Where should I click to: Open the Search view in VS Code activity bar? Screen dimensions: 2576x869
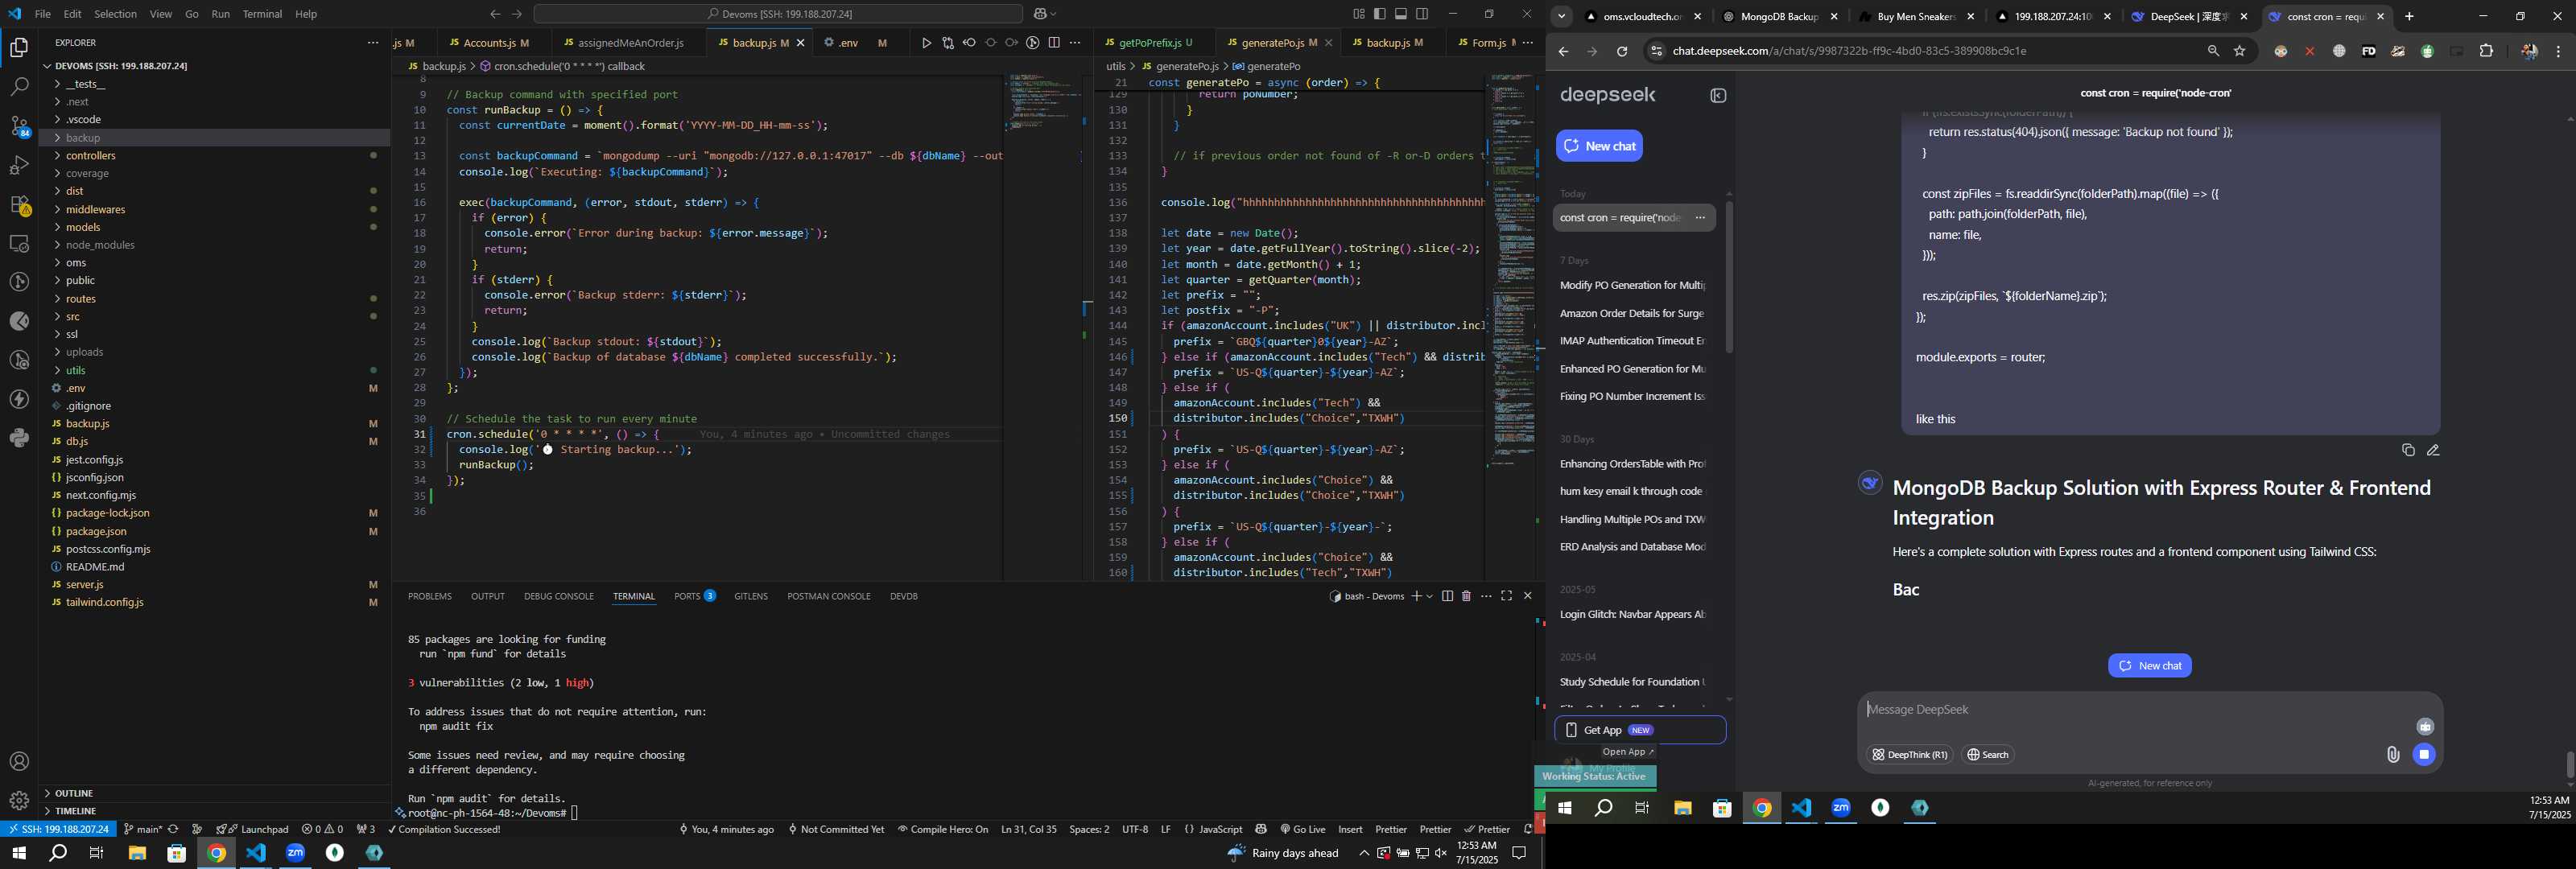[x=19, y=87]
